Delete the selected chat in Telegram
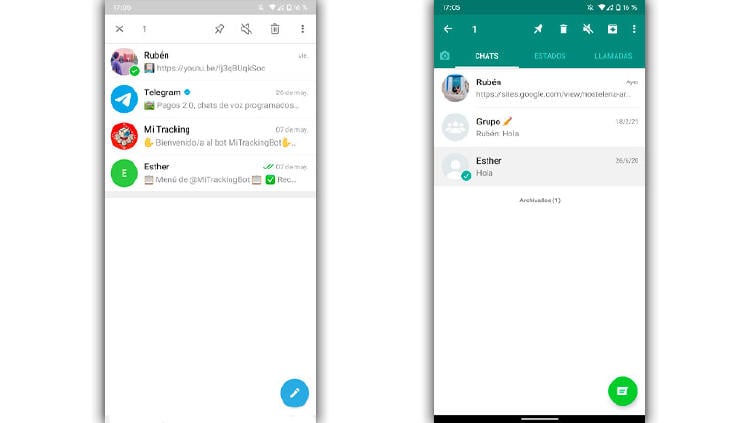Image resolution: width=750 pixels, height=423 pixels. [275, 29]
